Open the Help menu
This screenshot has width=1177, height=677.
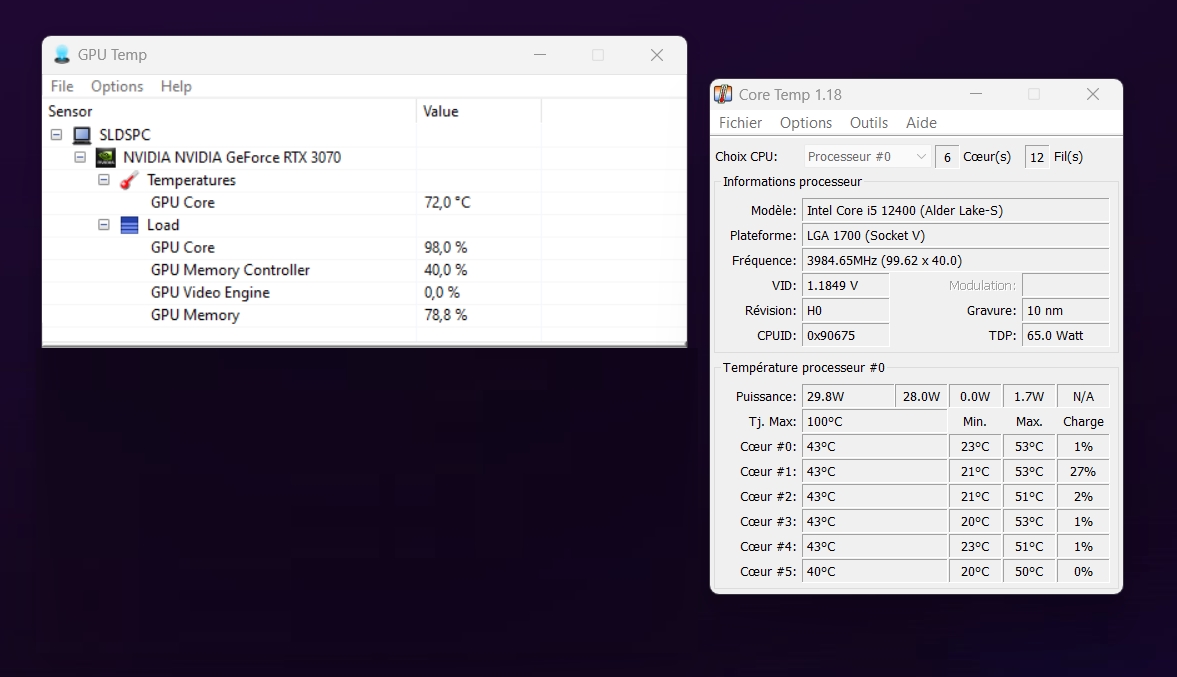tap(176, 86)
